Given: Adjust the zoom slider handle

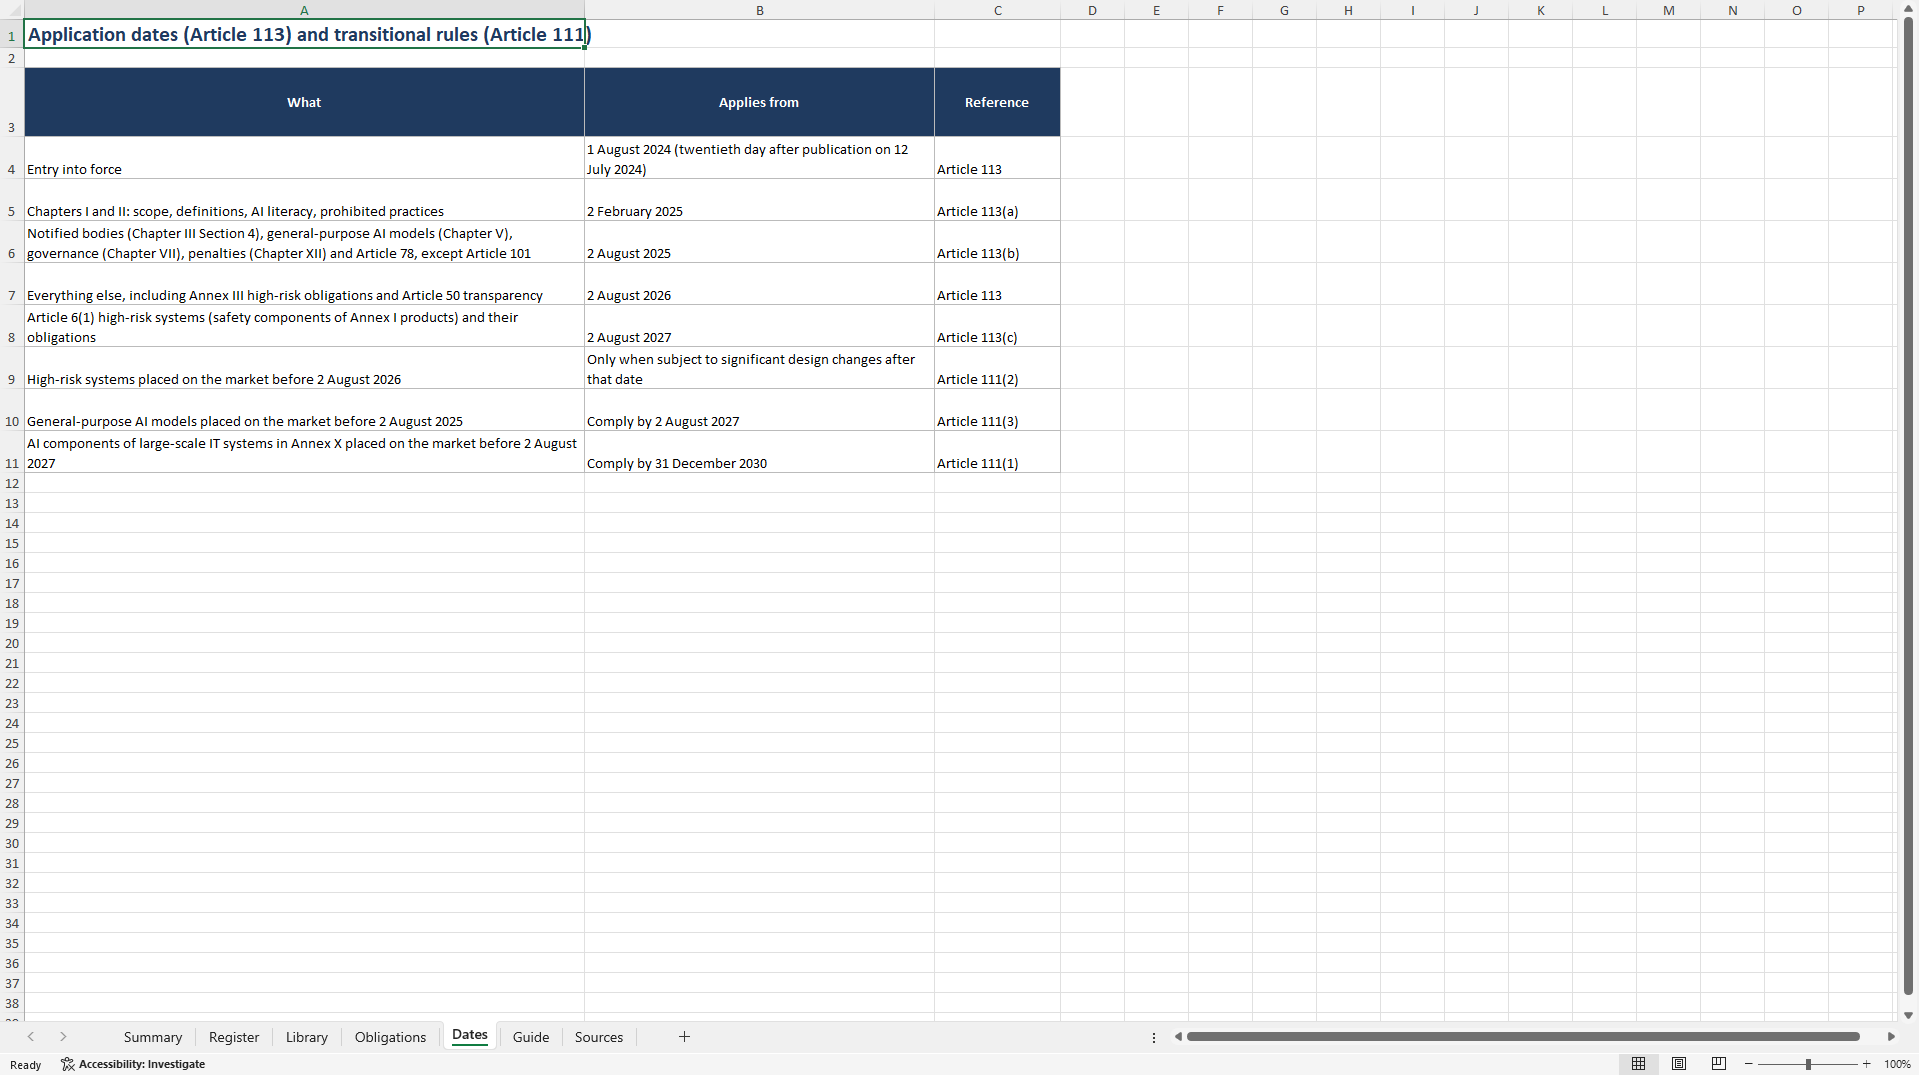Looking at the screenshot, I should (x=1808, y=1064).
